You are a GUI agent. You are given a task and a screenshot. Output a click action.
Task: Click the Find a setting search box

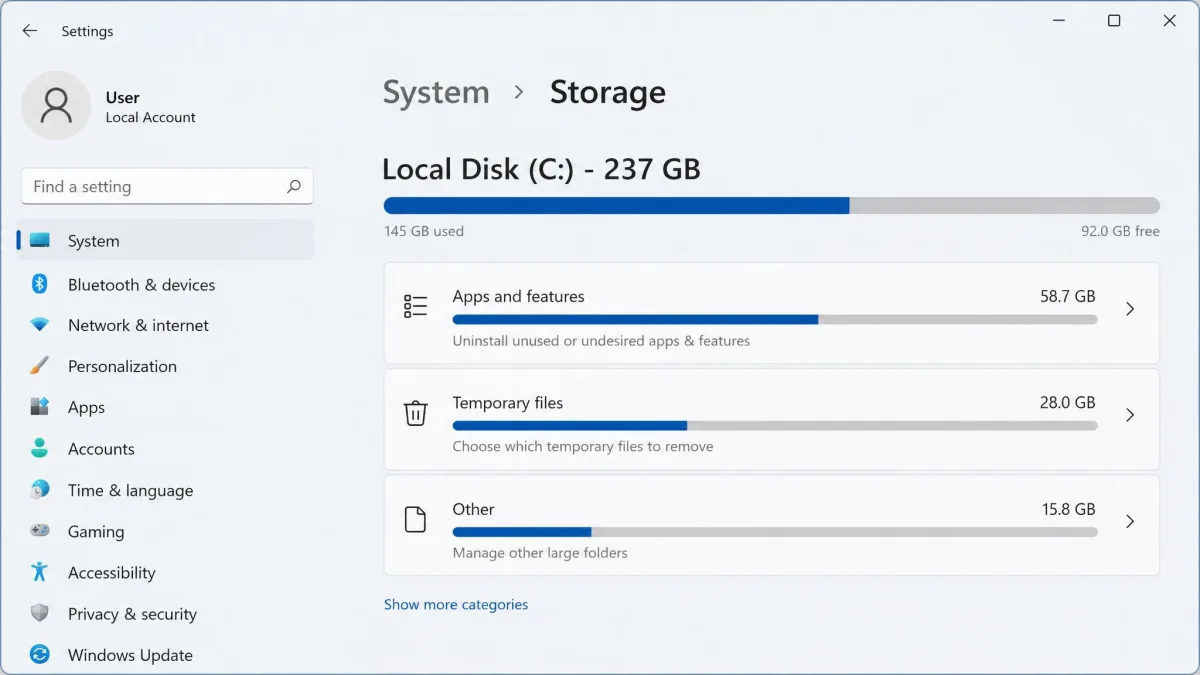tap(167, 186)
